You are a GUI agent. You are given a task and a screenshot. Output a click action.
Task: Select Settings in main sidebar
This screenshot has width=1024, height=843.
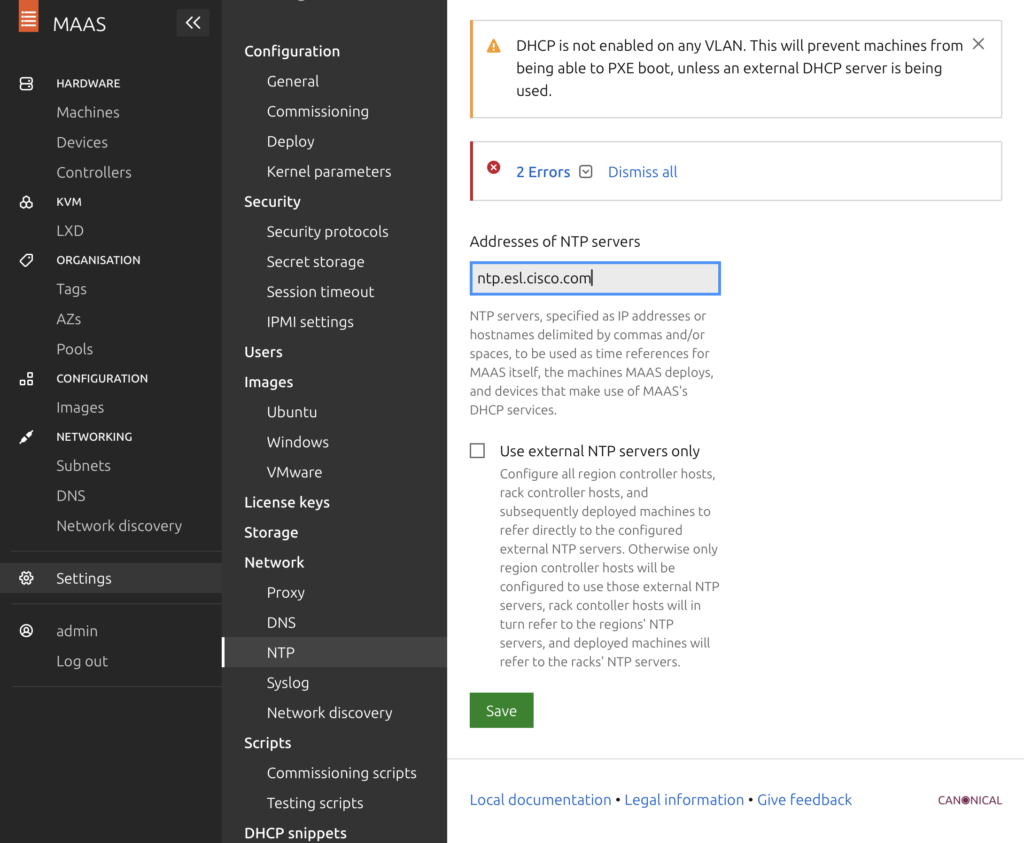coord(111,578)
